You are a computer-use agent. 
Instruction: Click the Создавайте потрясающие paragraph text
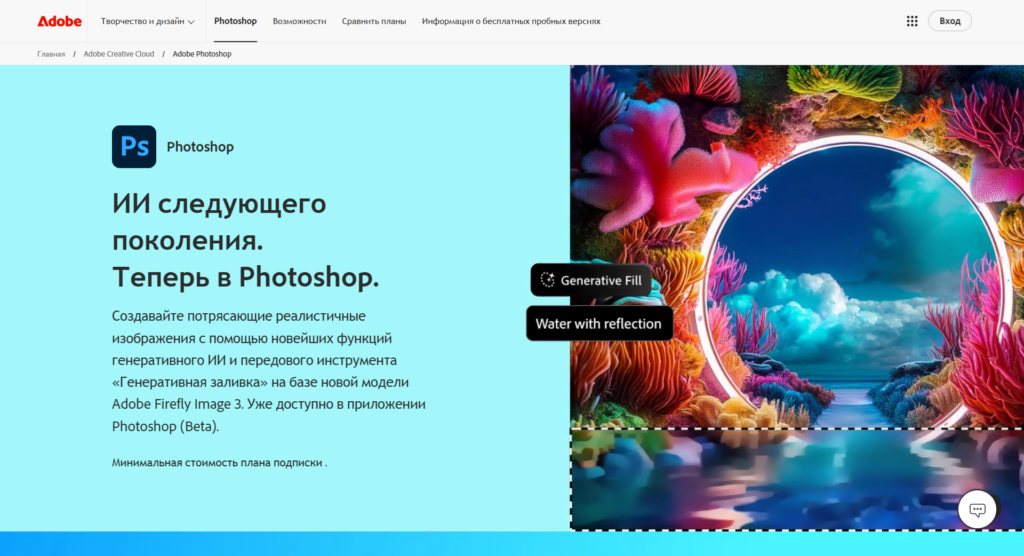268,370
